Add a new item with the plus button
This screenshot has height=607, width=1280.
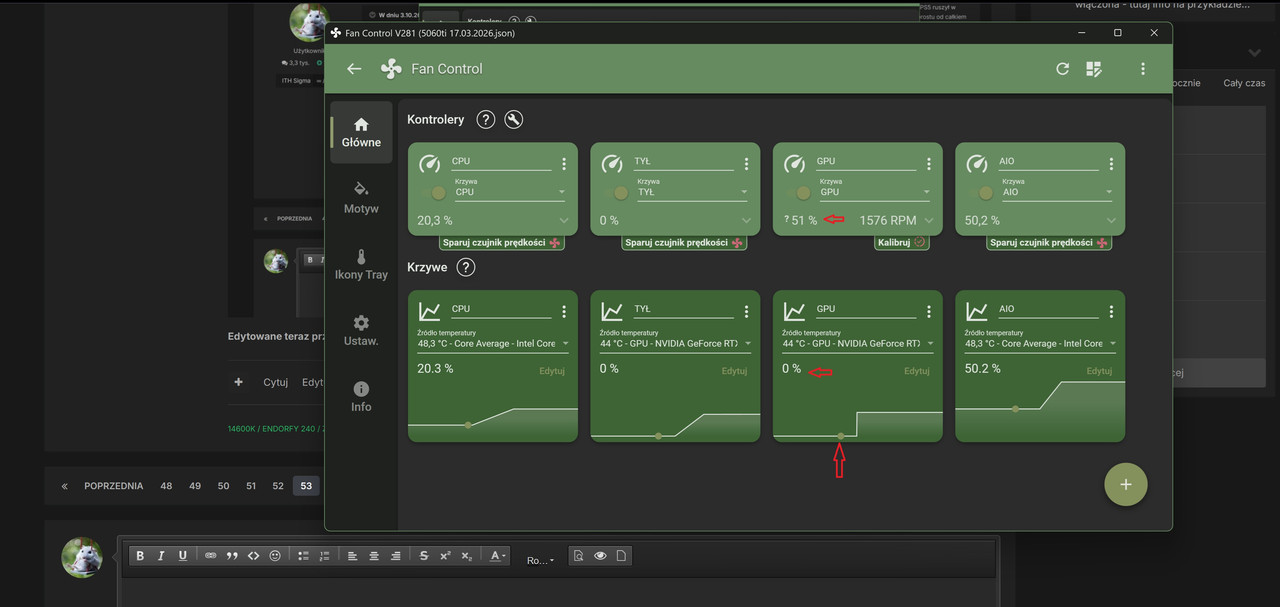tap(1126, 484)
